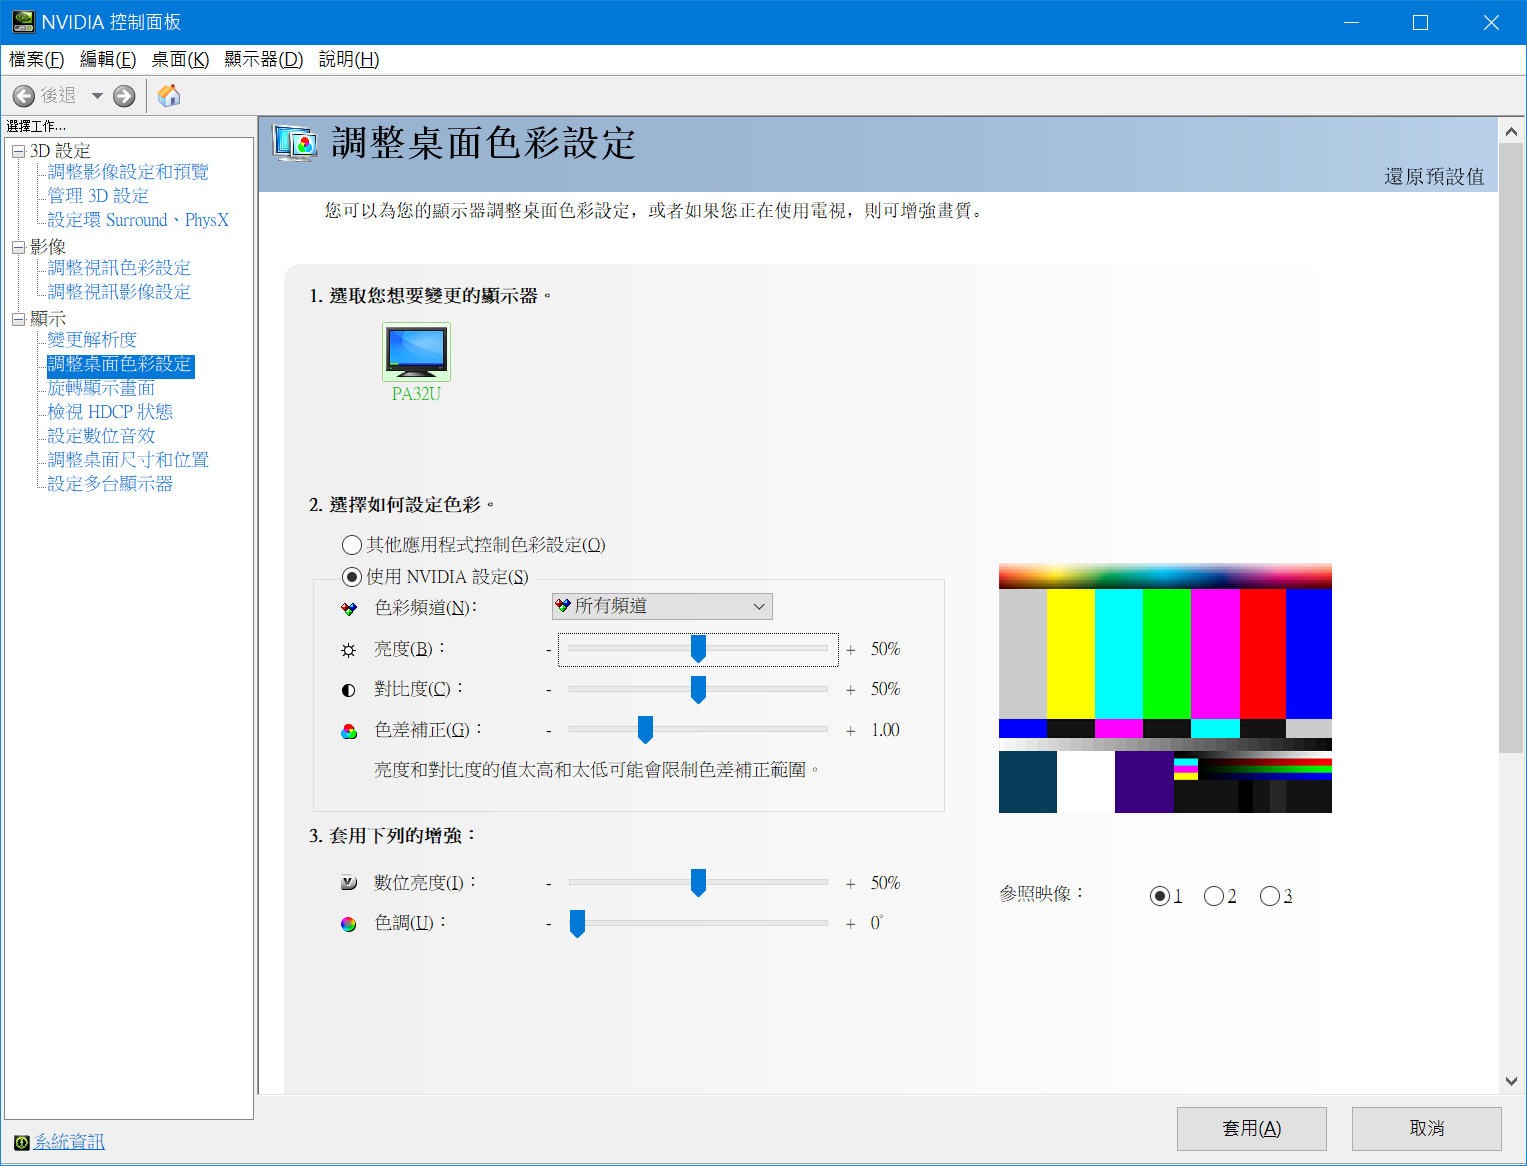Click the scroll up arrow of the main panel

pos(1511,131)
